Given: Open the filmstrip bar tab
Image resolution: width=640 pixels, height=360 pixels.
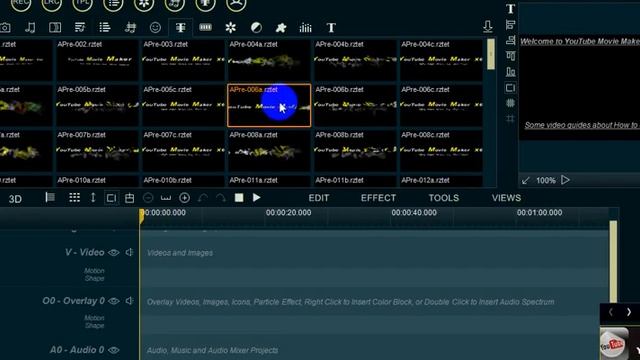Looking at the screenshot, I should pyautogui.click(x=205, y=27).
